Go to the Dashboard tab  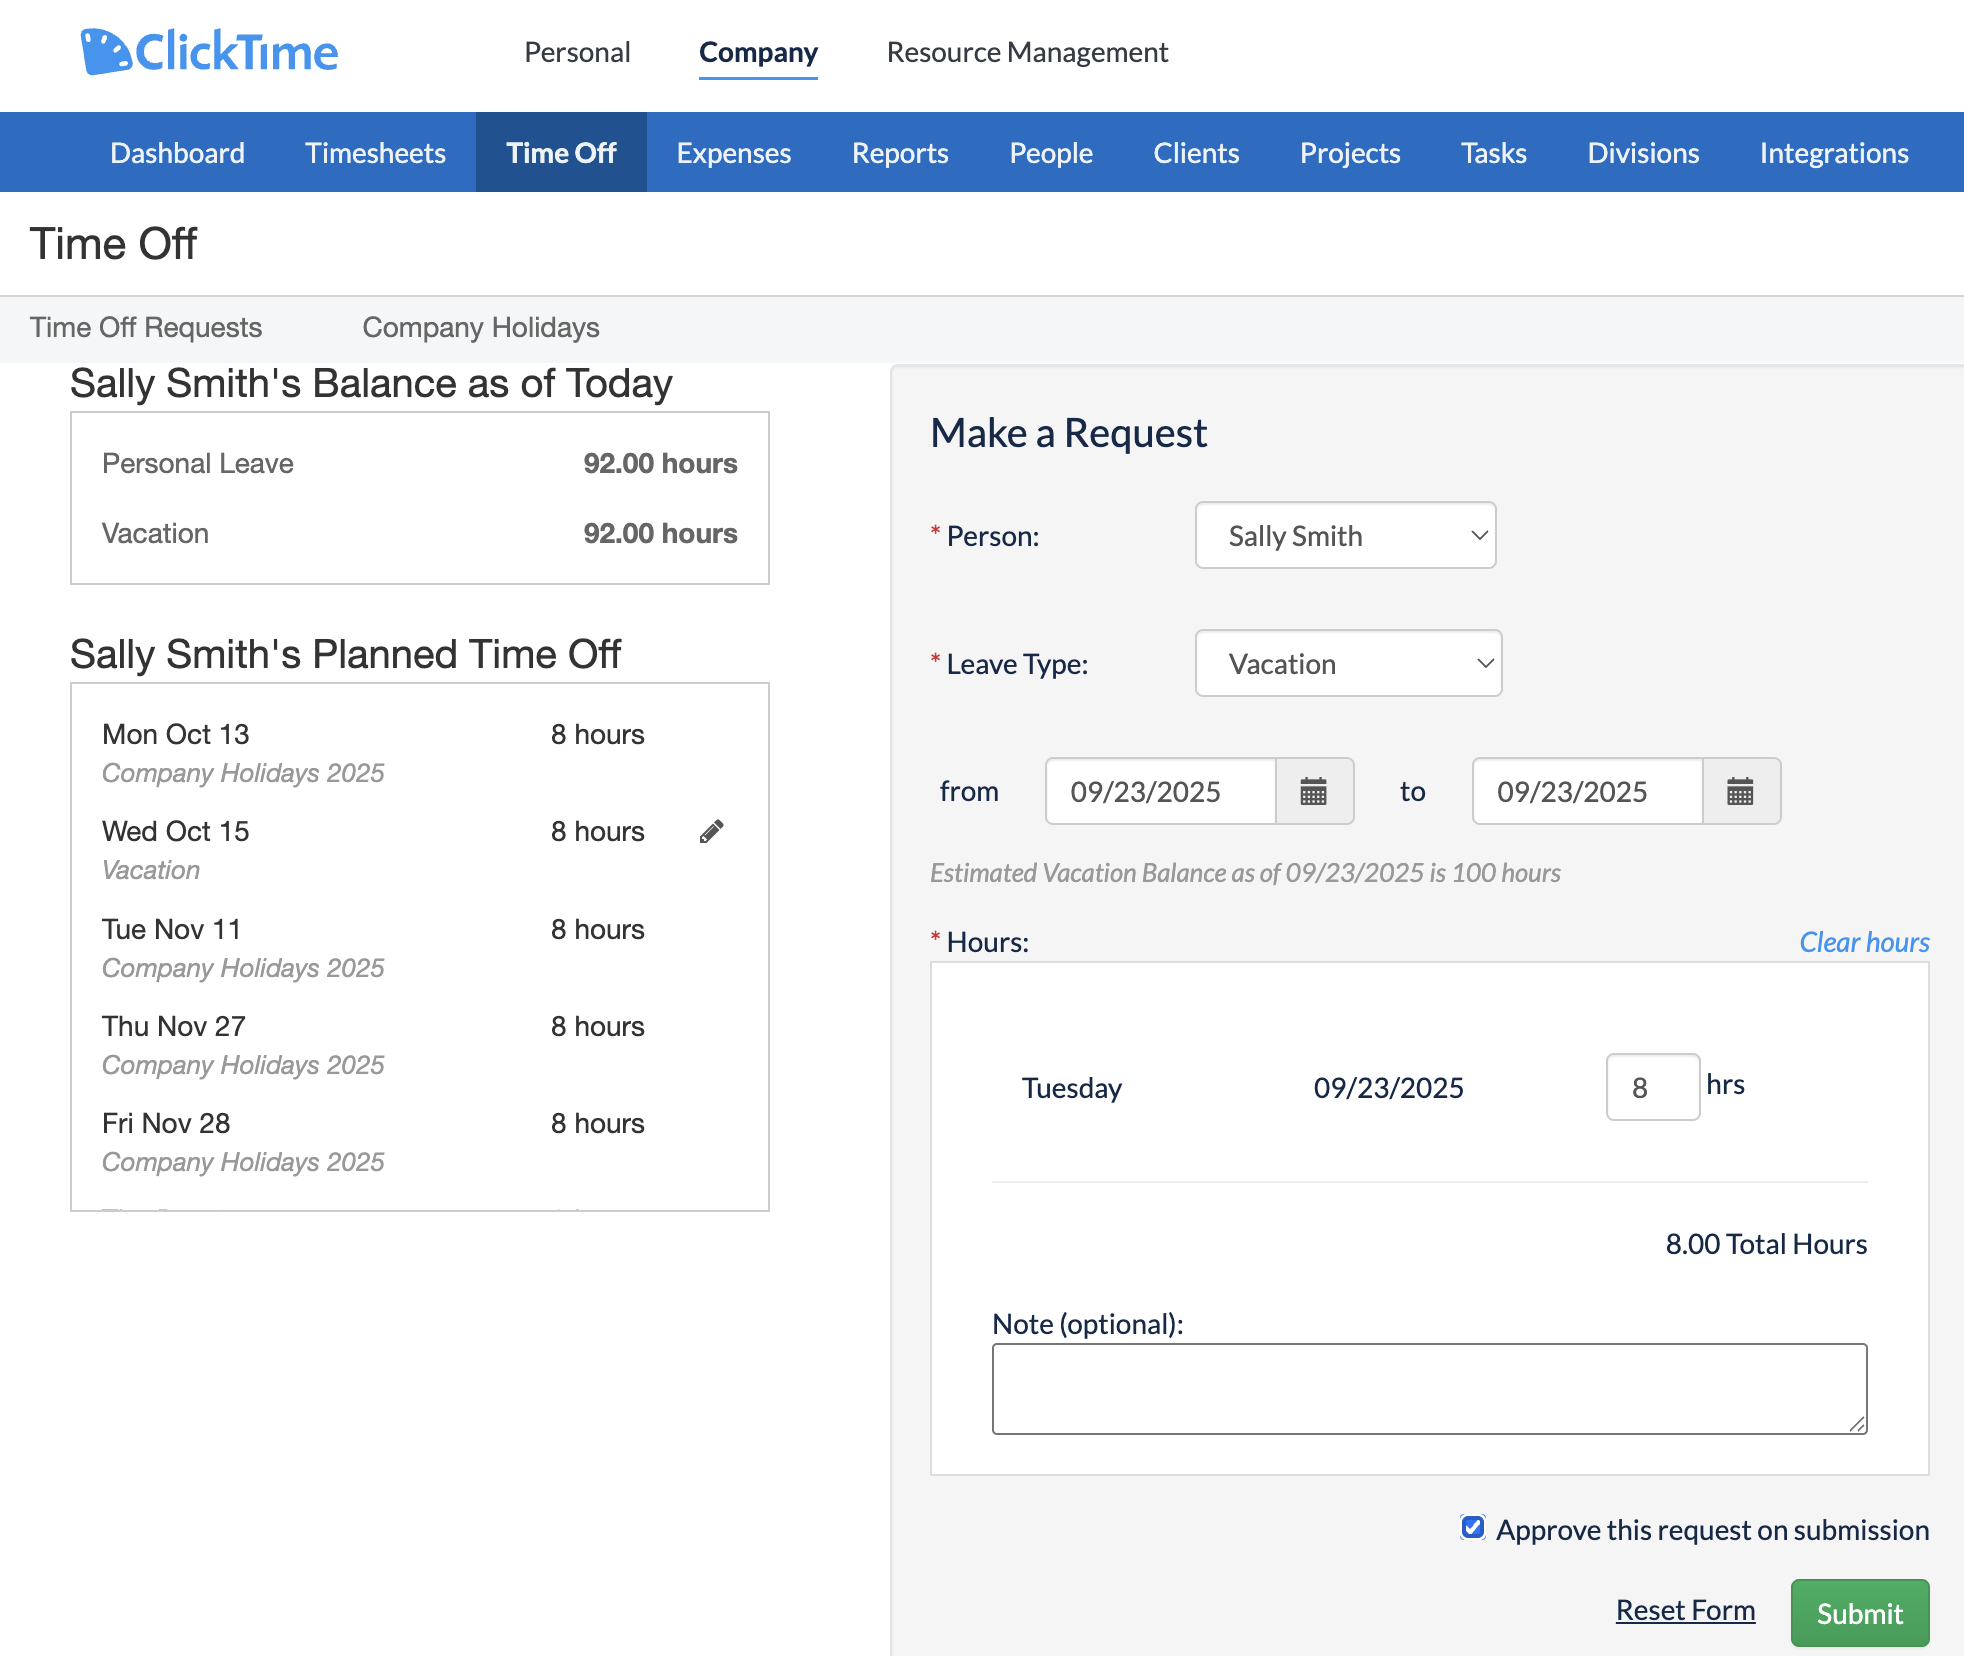point(177,152)
